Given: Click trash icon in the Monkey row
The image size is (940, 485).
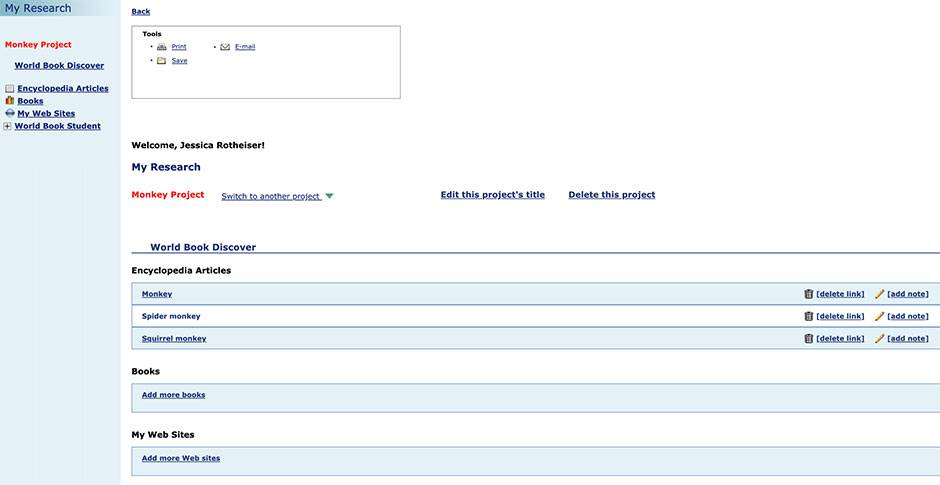Looking at the screenshot, I should point(808,294).
